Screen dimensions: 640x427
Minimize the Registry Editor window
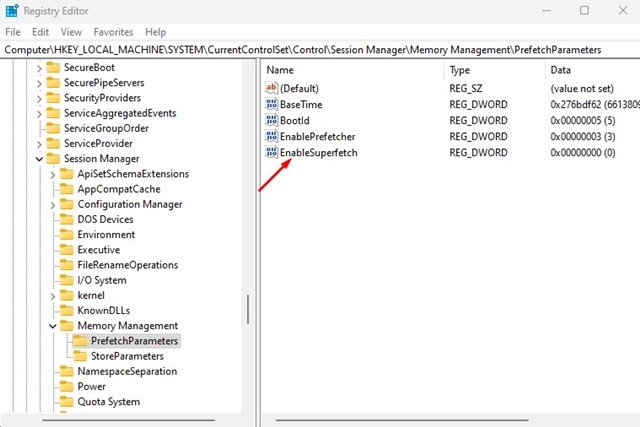point(547,10)
